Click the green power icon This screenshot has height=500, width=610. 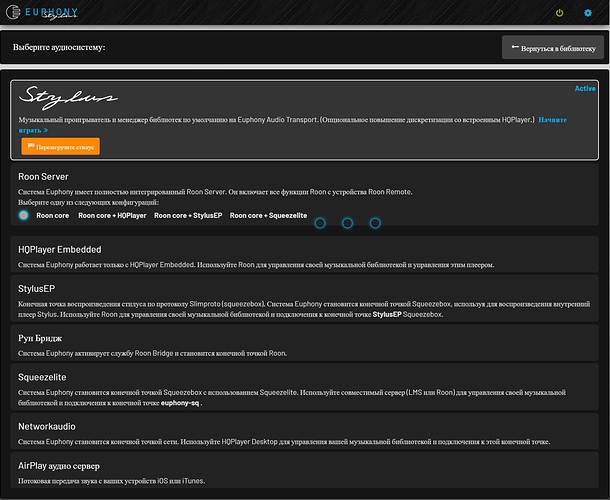coord(559,13)
